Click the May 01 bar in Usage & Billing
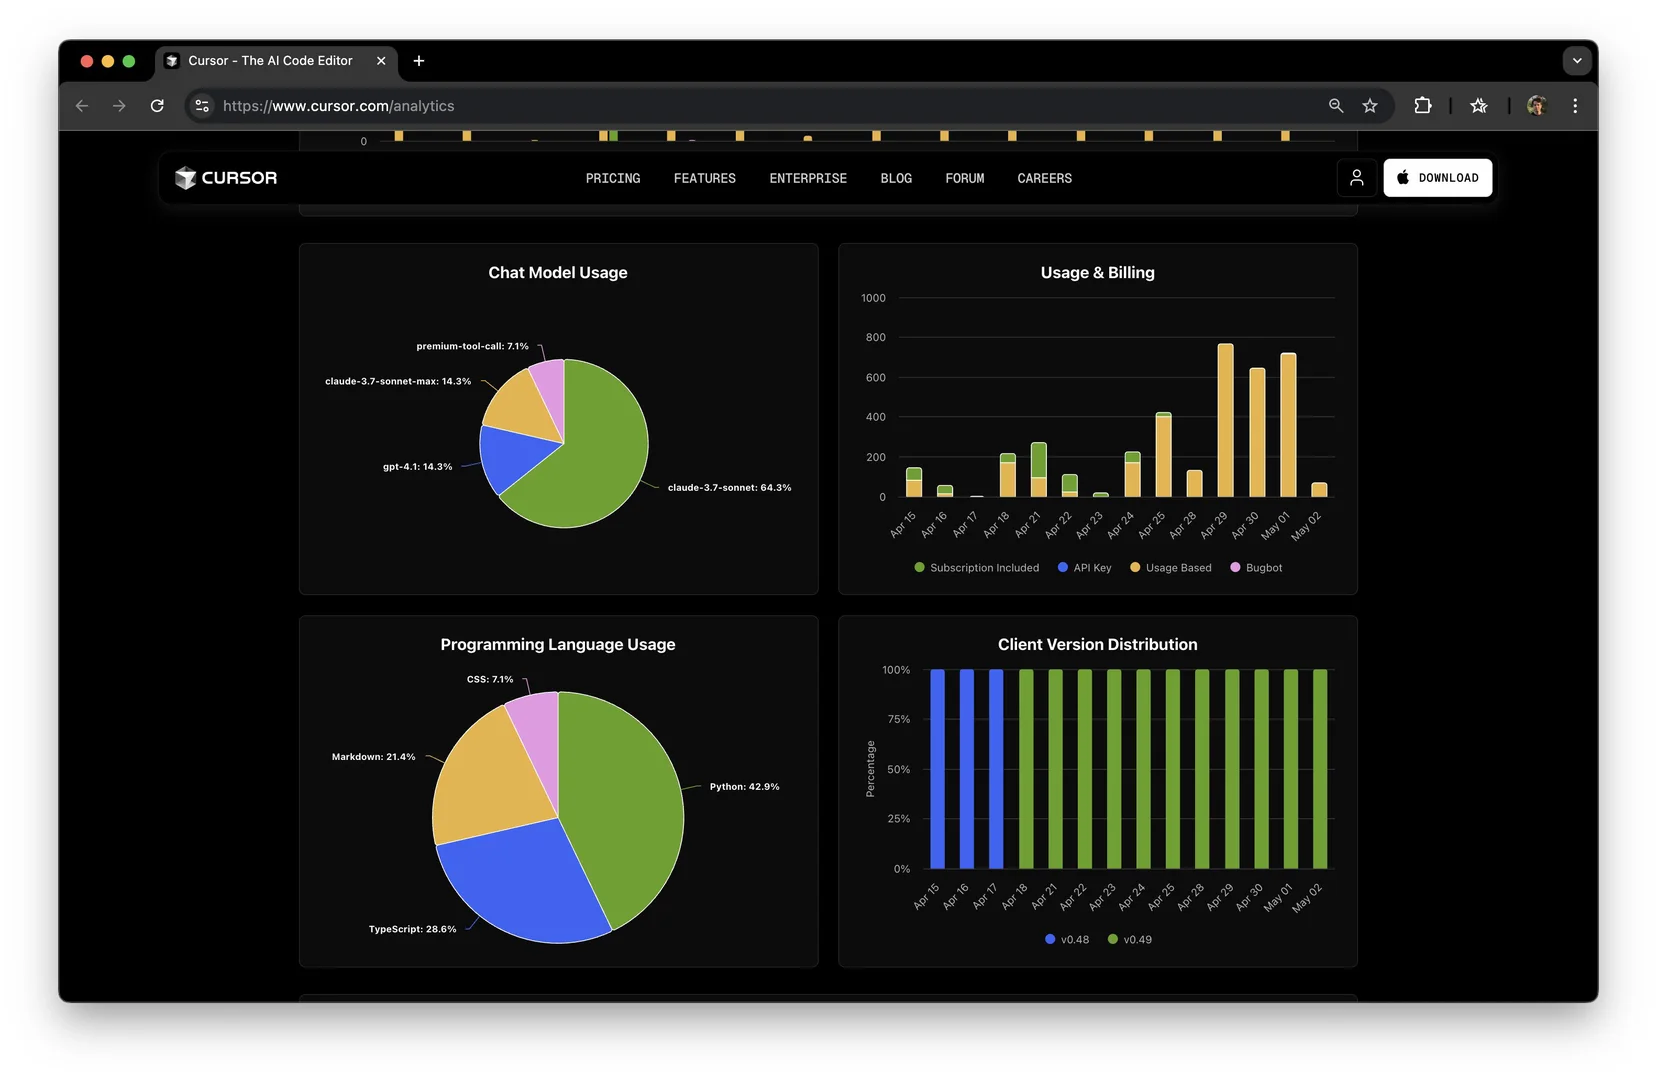 (1288, 425)
